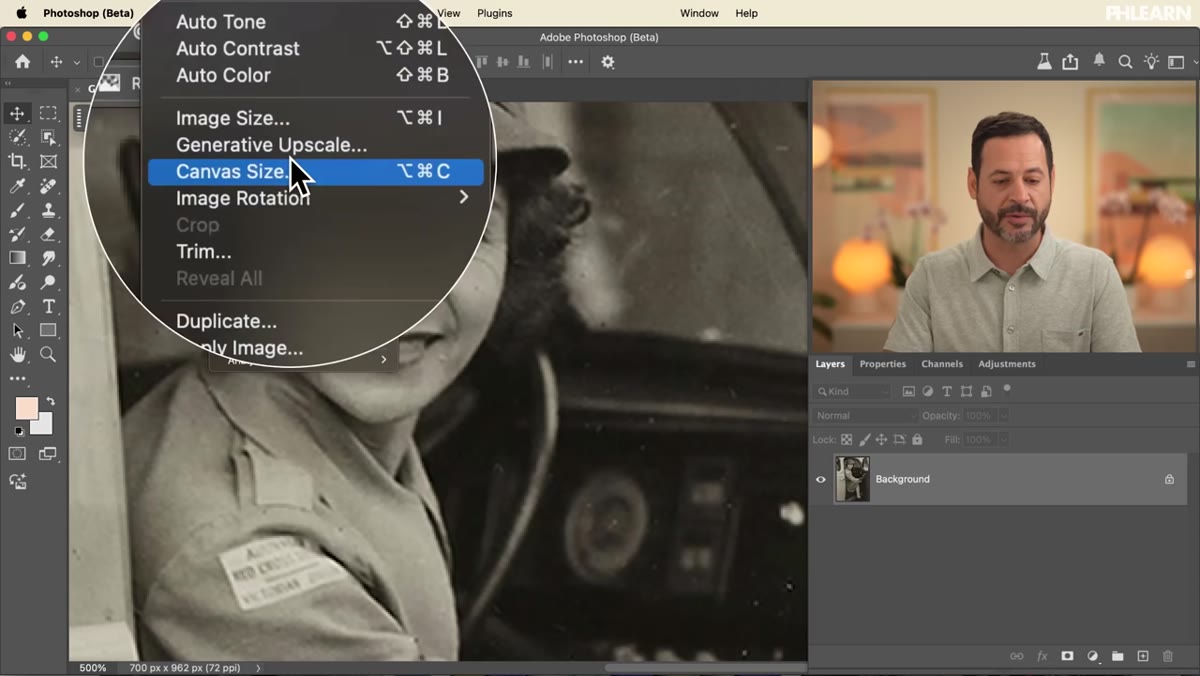Activate the Crop tool
The width and height of the screenshot is (1200, 676).
(x=17, y=161)
